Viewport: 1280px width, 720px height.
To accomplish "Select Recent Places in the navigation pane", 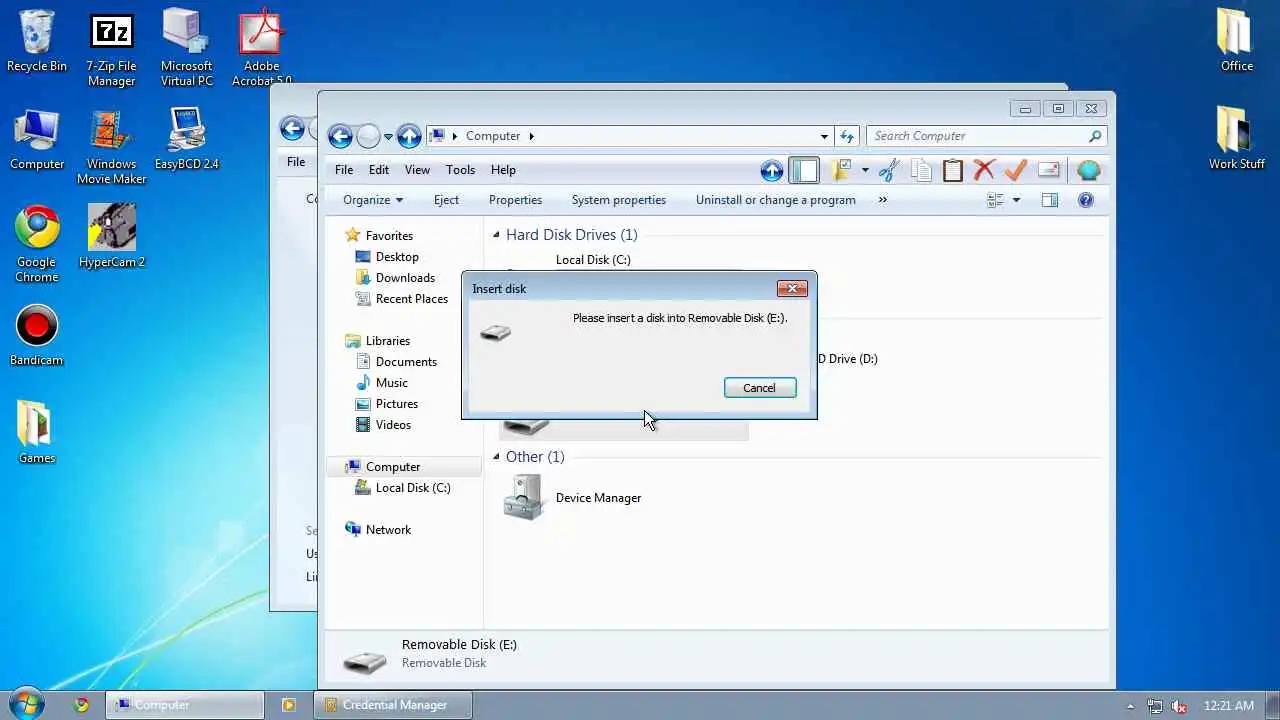I will coord(402,299).
